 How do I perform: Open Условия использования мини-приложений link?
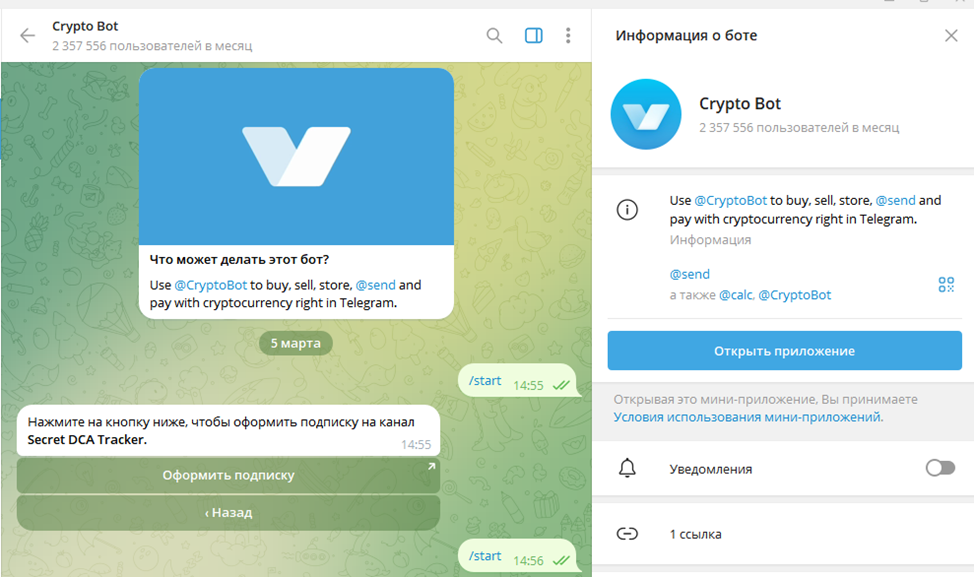(748, 417)
